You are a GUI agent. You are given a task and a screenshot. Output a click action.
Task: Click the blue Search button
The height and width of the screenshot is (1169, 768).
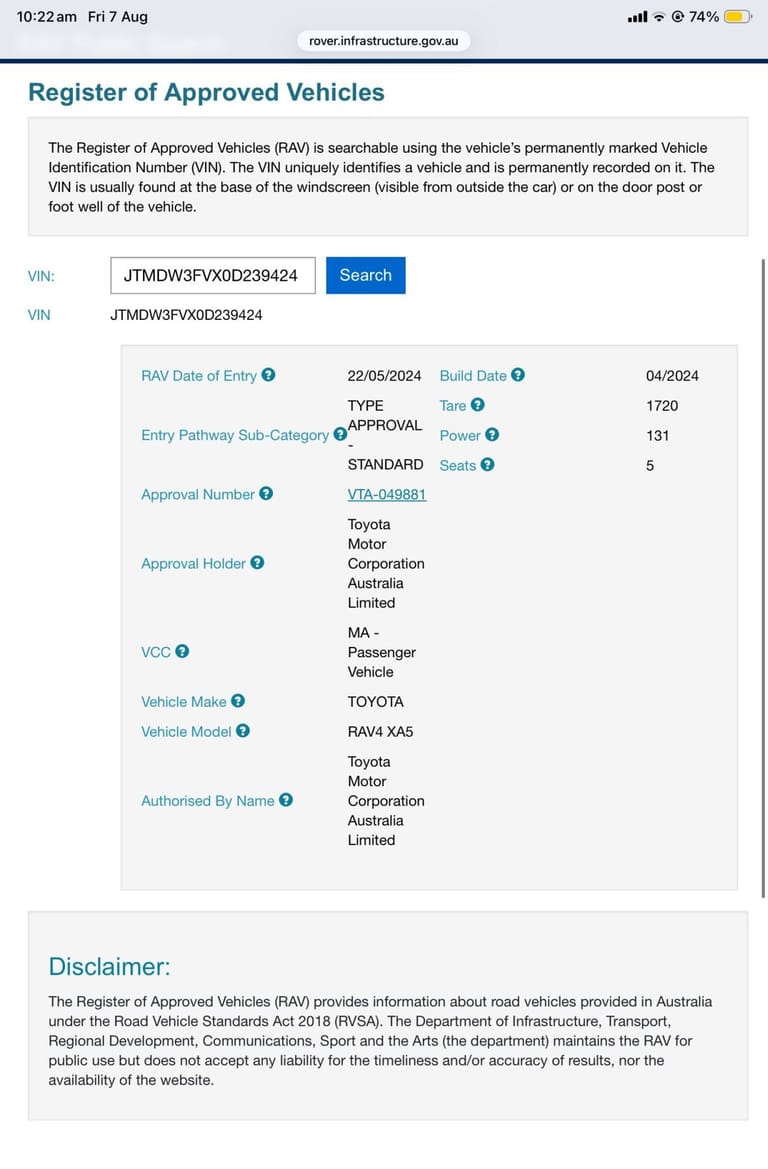pyautogui.click(x=365, y=275)
